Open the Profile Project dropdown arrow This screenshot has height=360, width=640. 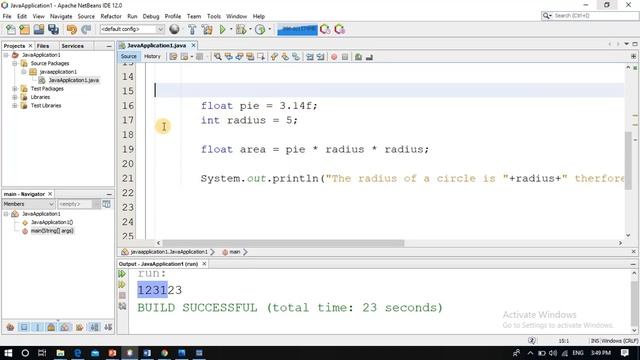pyautogui.click(x=269, y=29)
